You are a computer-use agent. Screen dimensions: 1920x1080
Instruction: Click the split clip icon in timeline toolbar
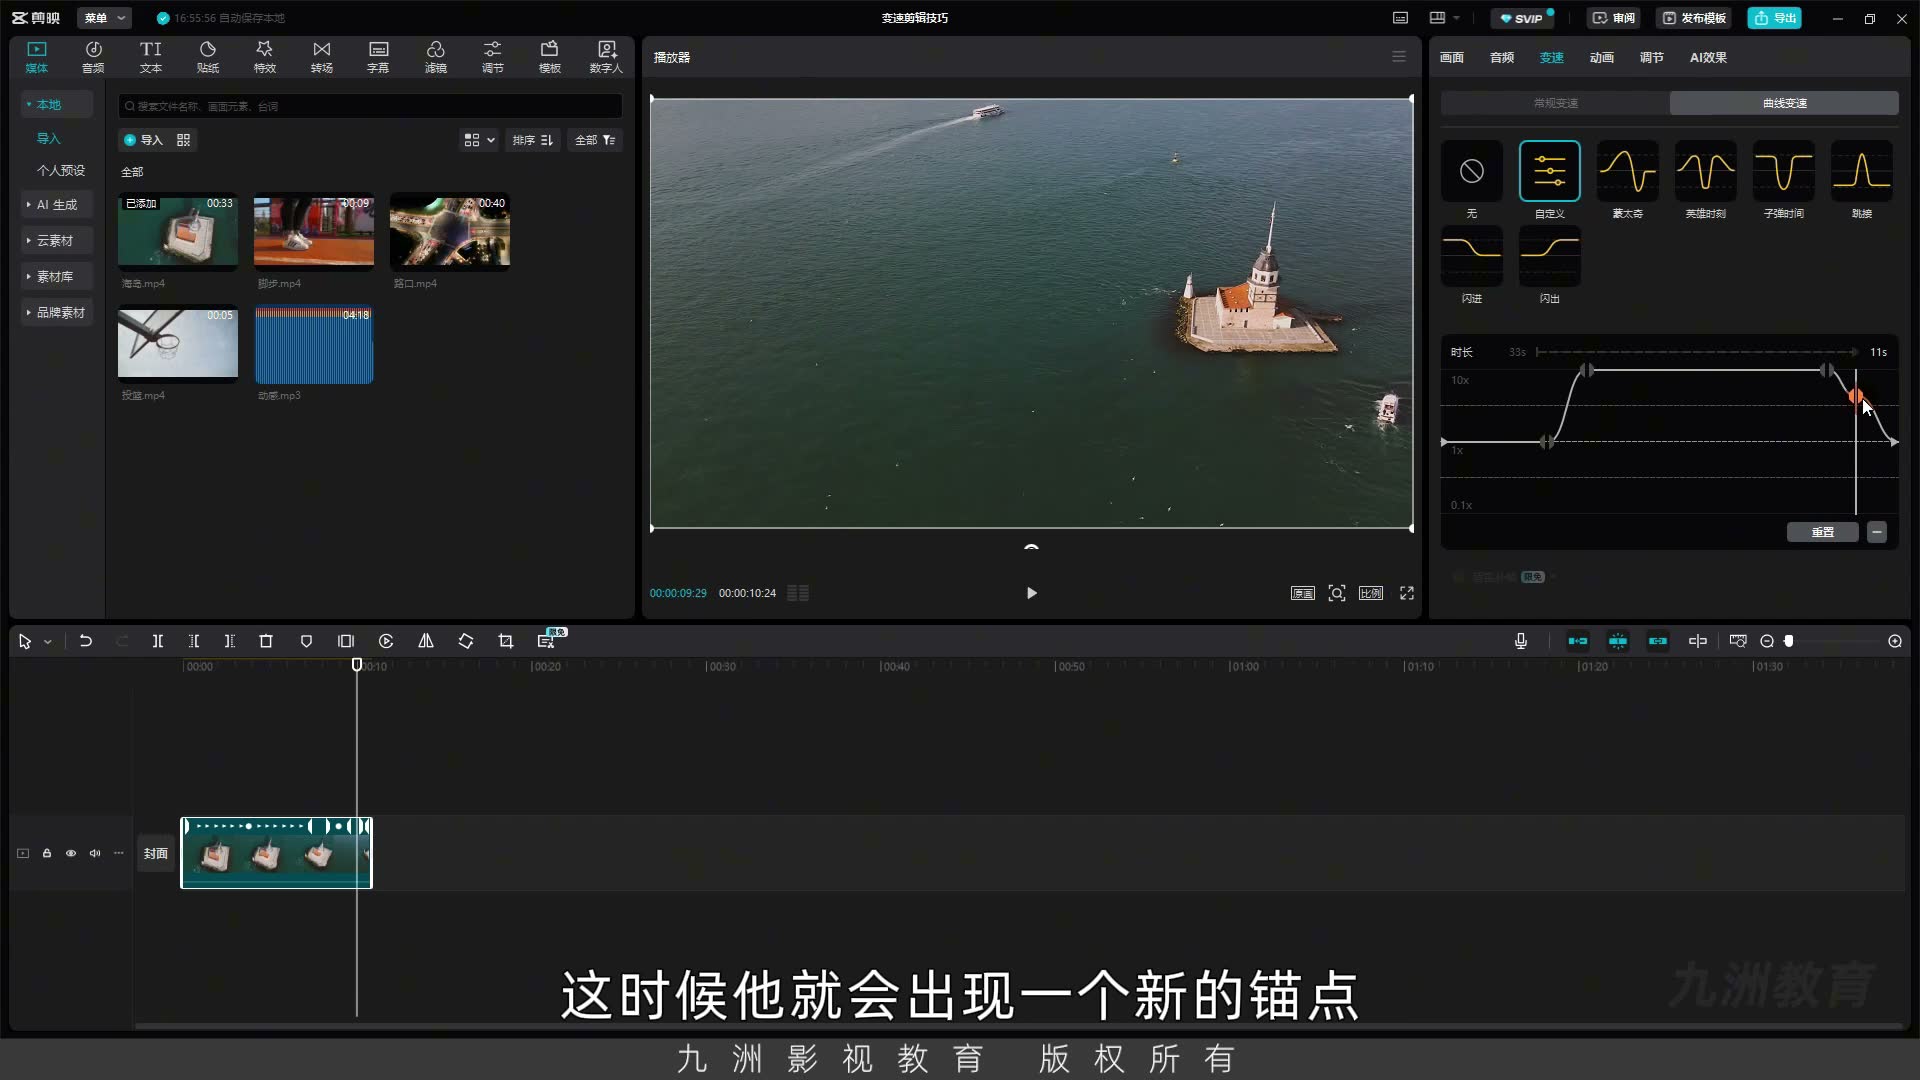[x=157, y=641]
